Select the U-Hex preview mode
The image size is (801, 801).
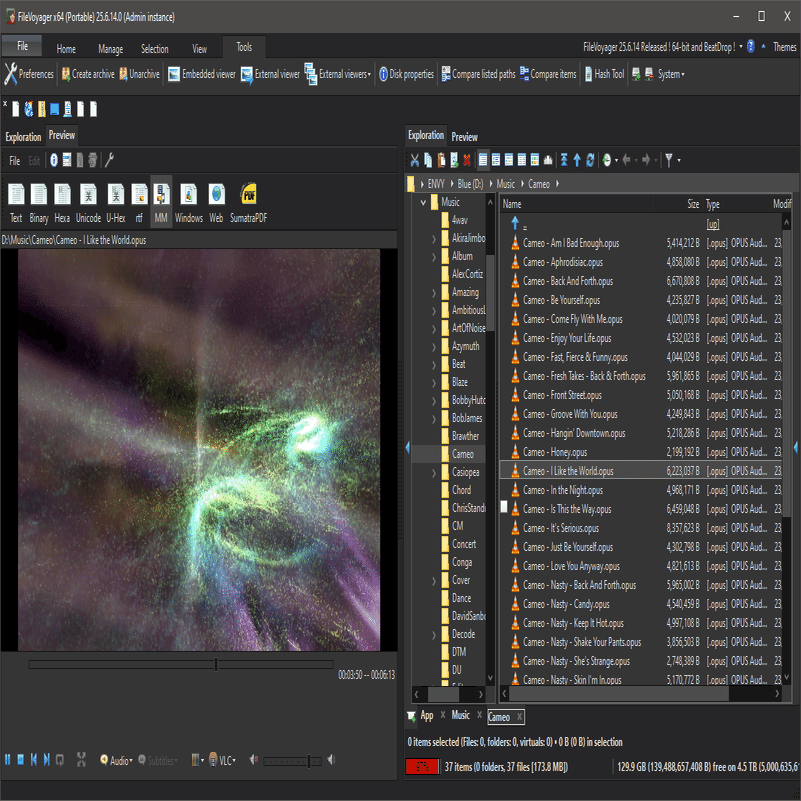pos(116,203)
